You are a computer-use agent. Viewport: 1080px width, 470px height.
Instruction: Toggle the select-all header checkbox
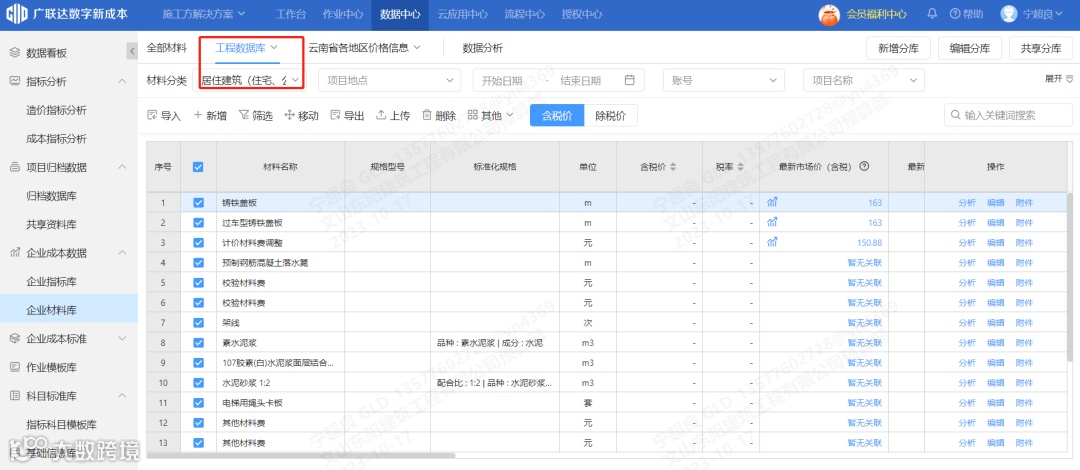[198, 167]
